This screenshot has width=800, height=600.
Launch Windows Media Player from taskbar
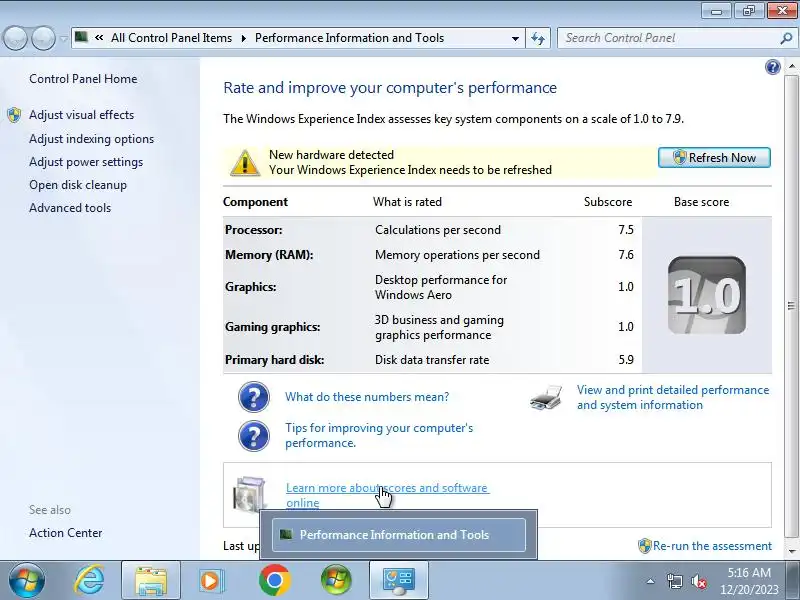coord(211,581)
